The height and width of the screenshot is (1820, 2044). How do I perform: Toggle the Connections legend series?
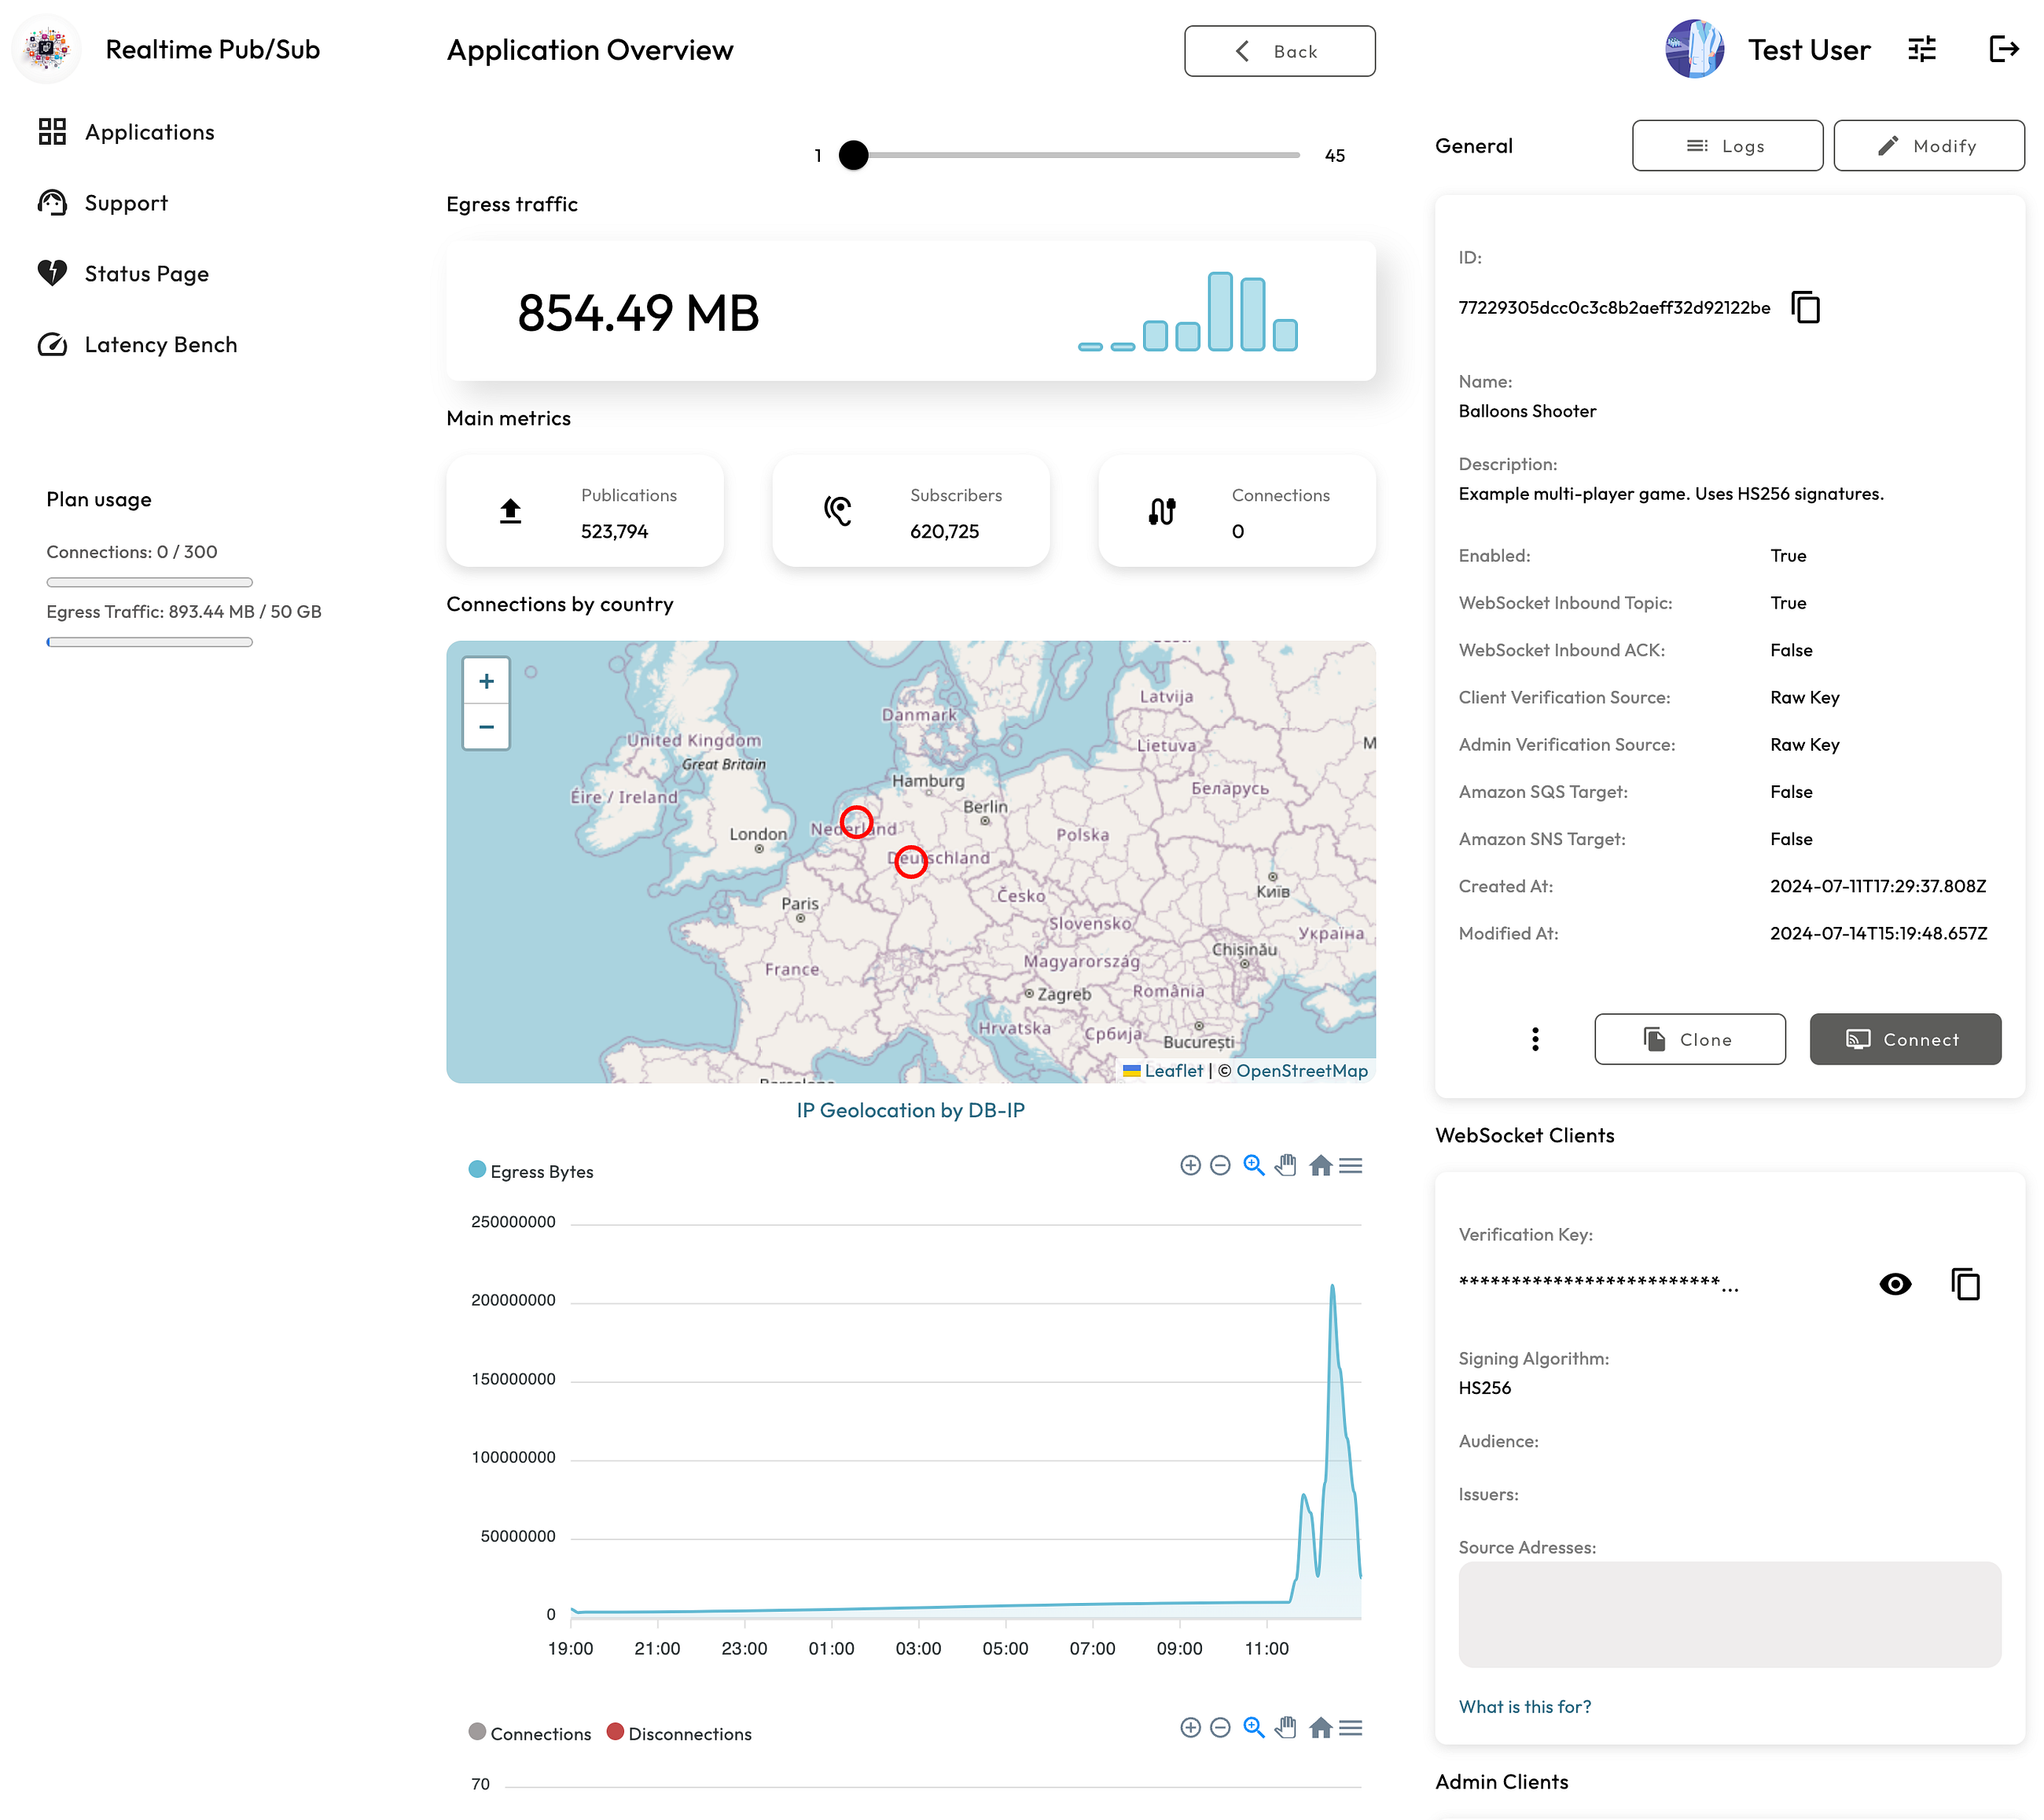[x=530, y=1734]
